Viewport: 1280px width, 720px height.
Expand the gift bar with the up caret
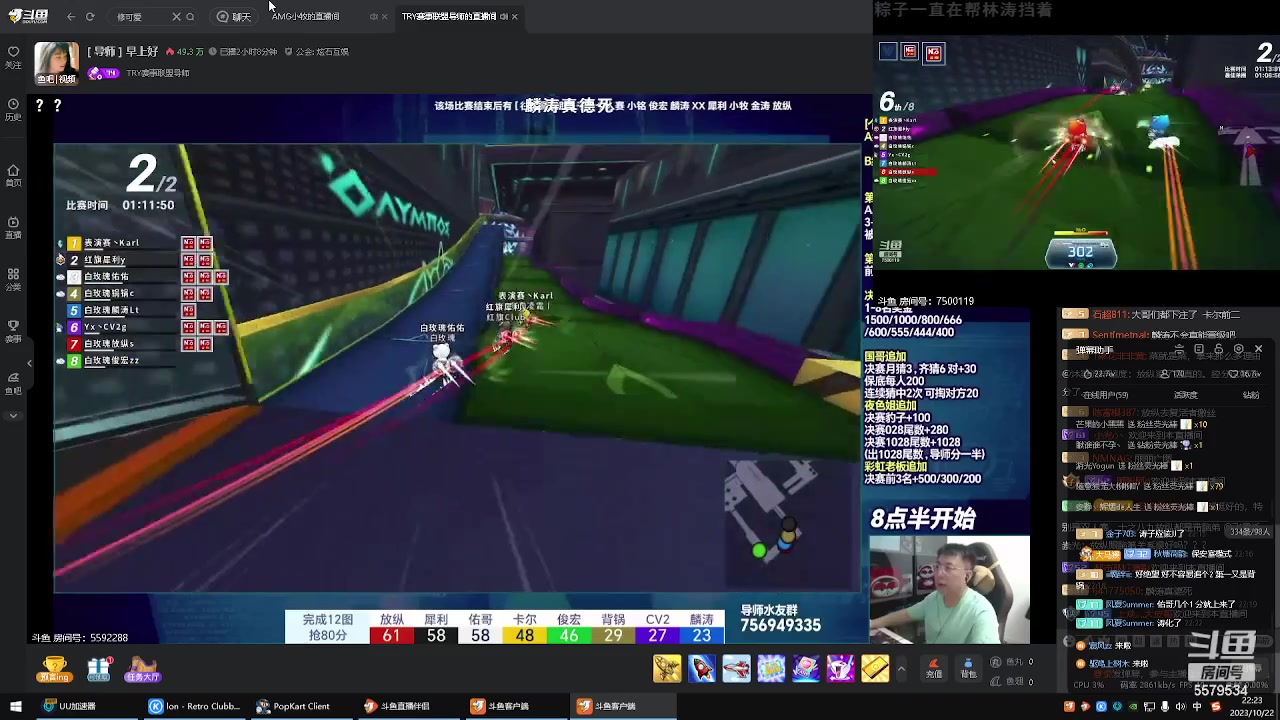(901, 668)
